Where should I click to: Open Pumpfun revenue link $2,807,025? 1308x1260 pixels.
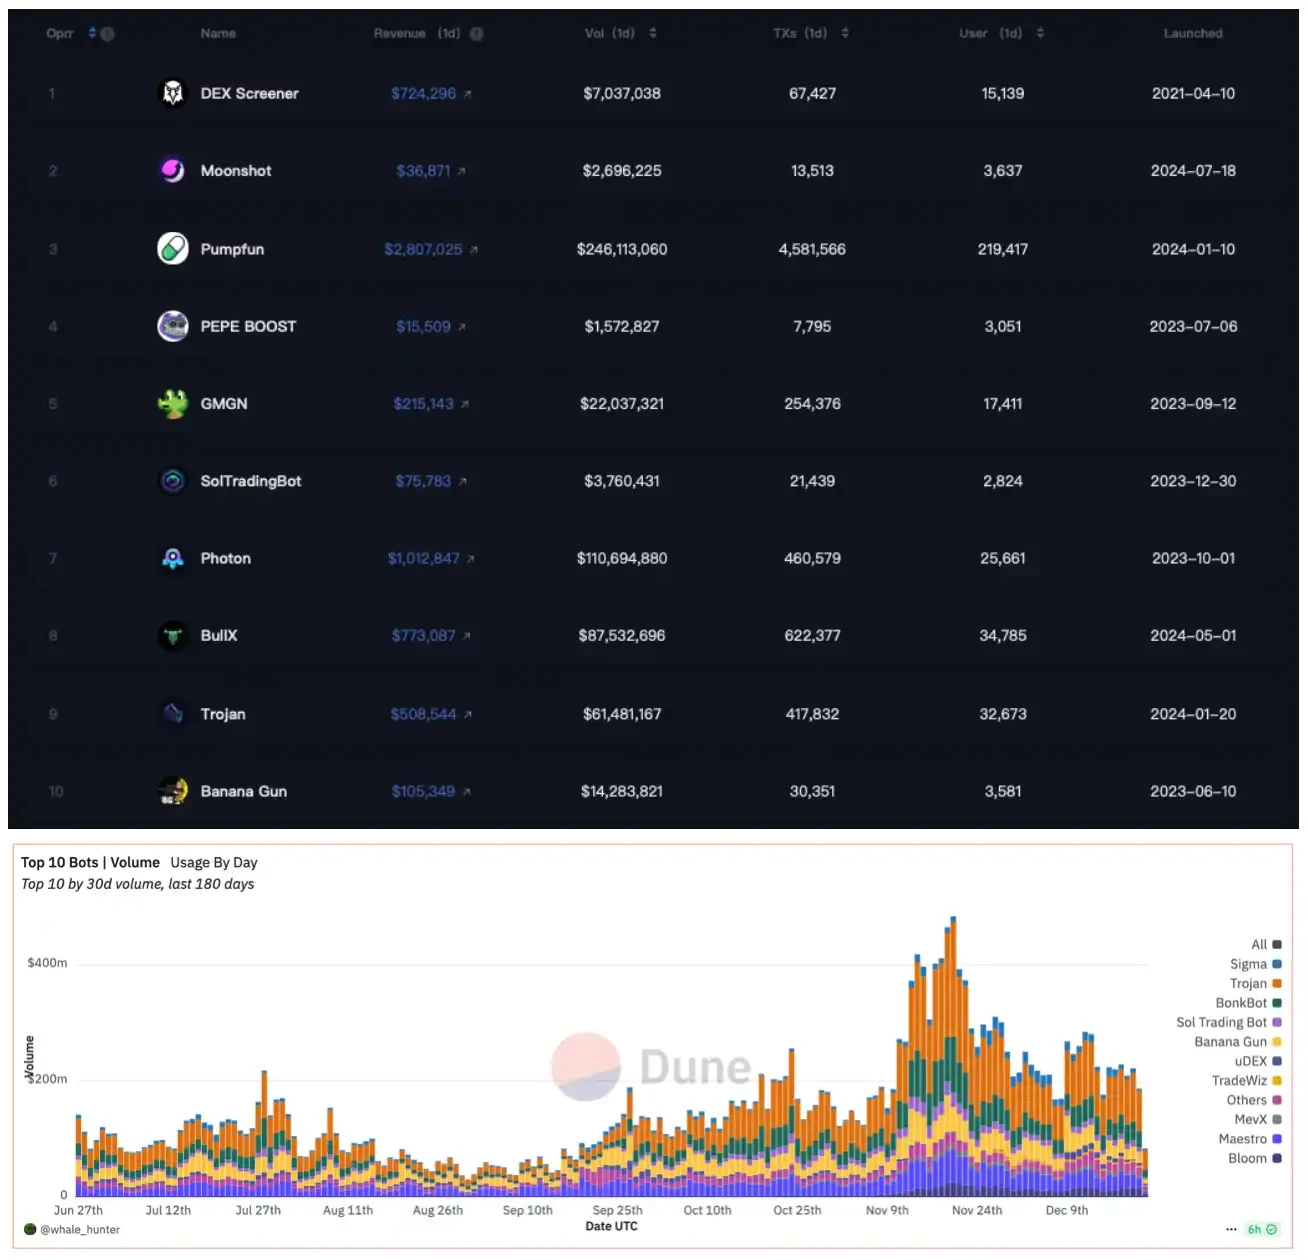[x=424, y=249]
